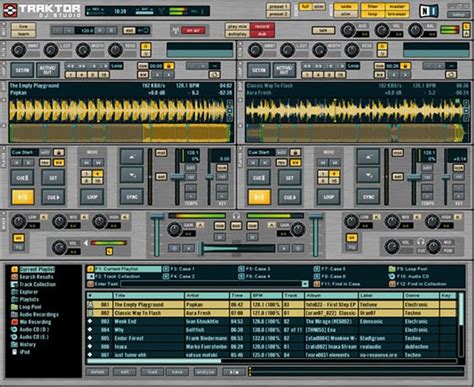
Task: Click the Native Instruments NI logo
Action: (428, 11)
